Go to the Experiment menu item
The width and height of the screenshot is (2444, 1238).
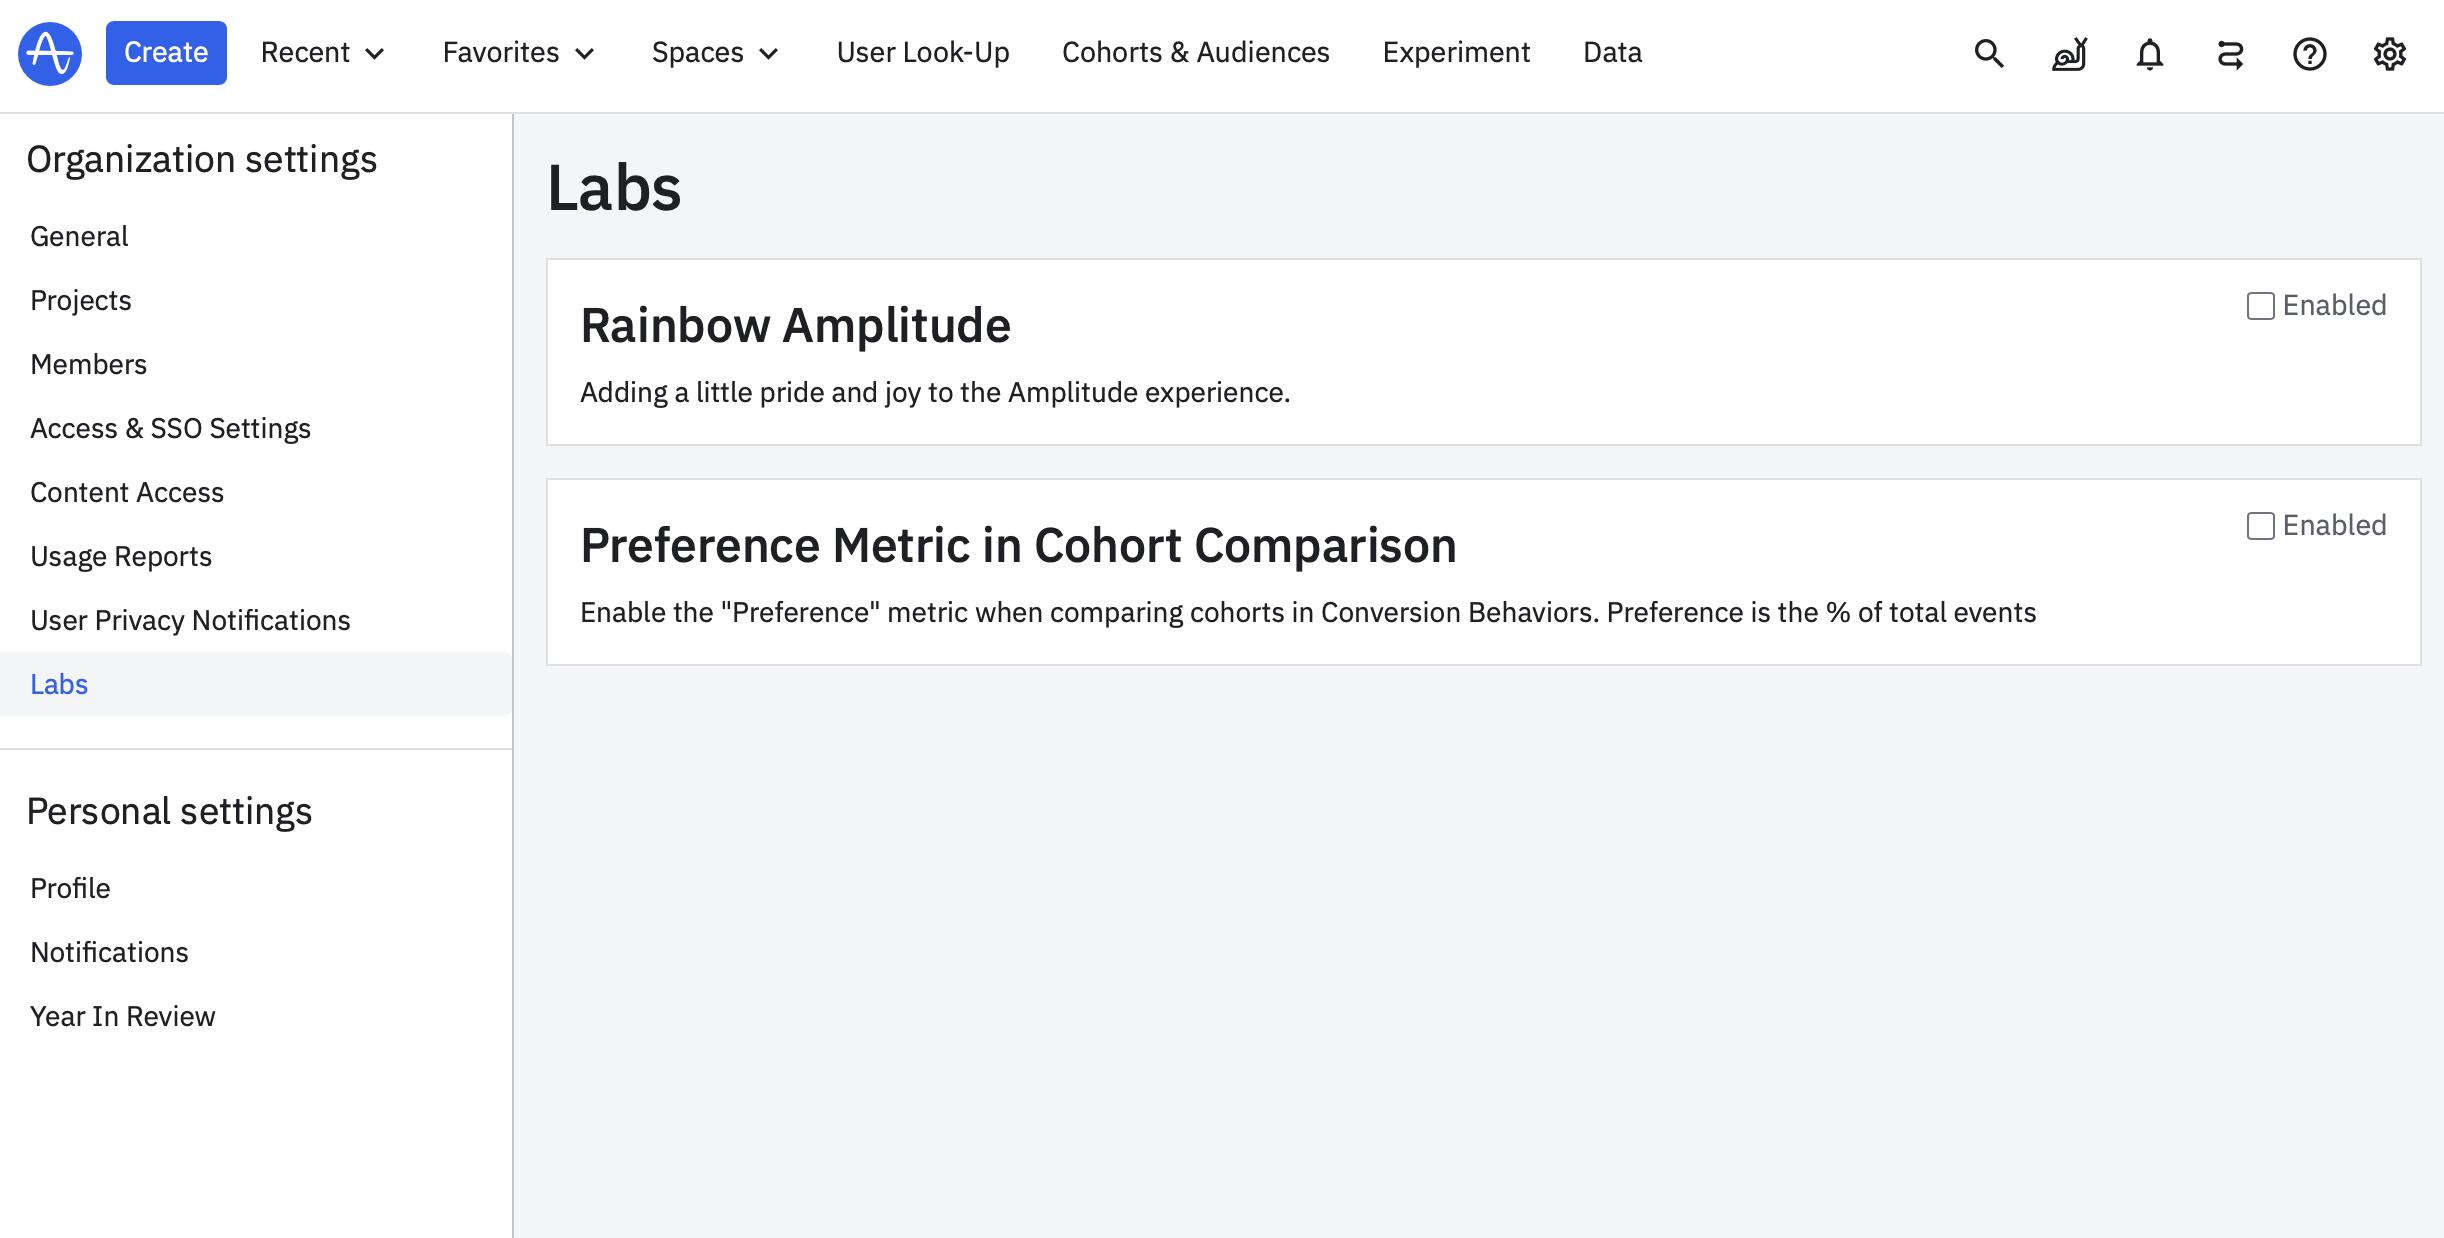pyautogui.click(x=1456, y=53)
